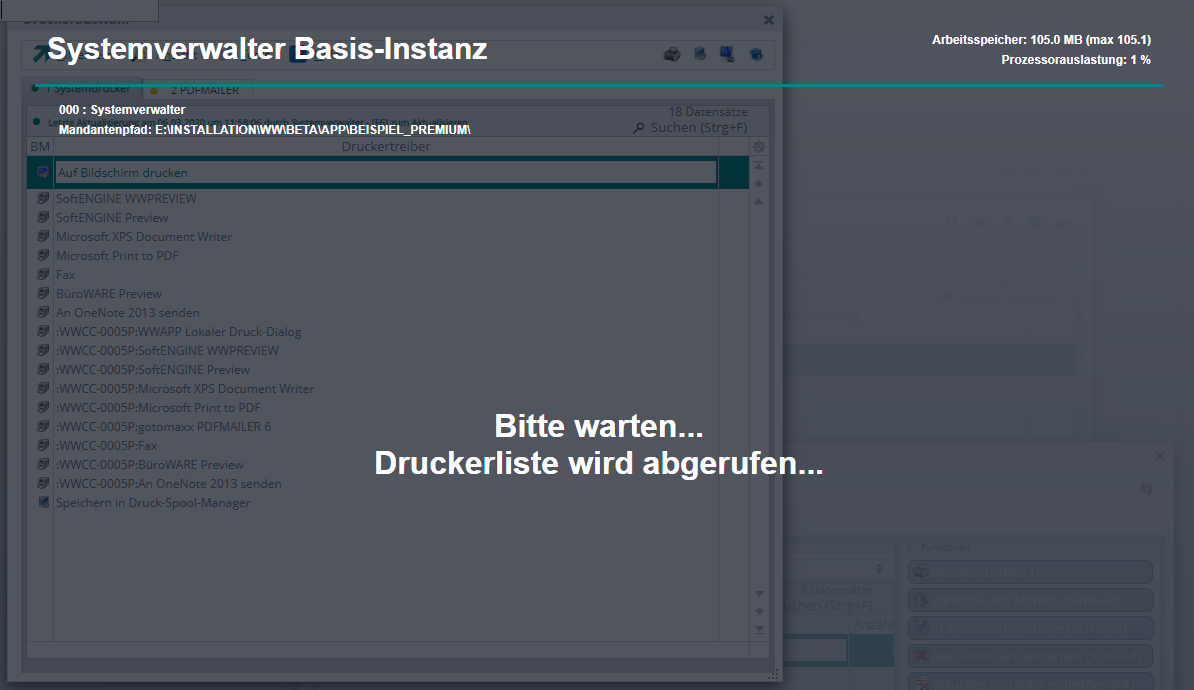Switch to the '1 Systemdrucker' tab
The image size is (1194, 690).
coord(80,89)
